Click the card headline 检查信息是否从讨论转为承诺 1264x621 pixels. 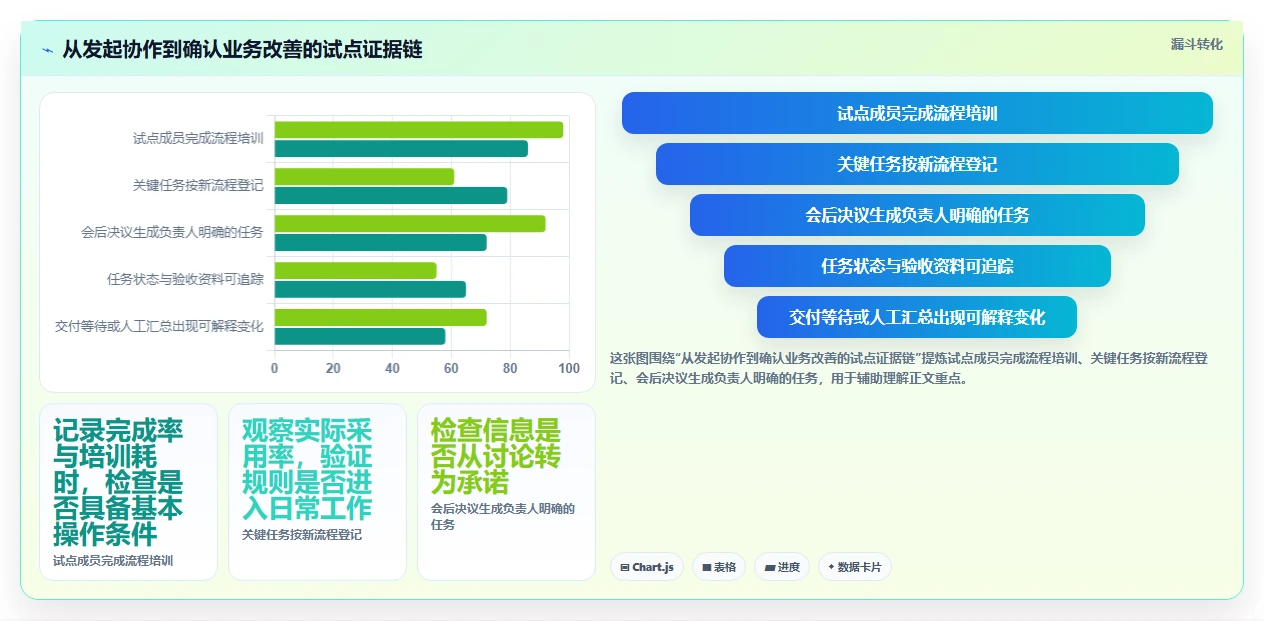(496, 456)
